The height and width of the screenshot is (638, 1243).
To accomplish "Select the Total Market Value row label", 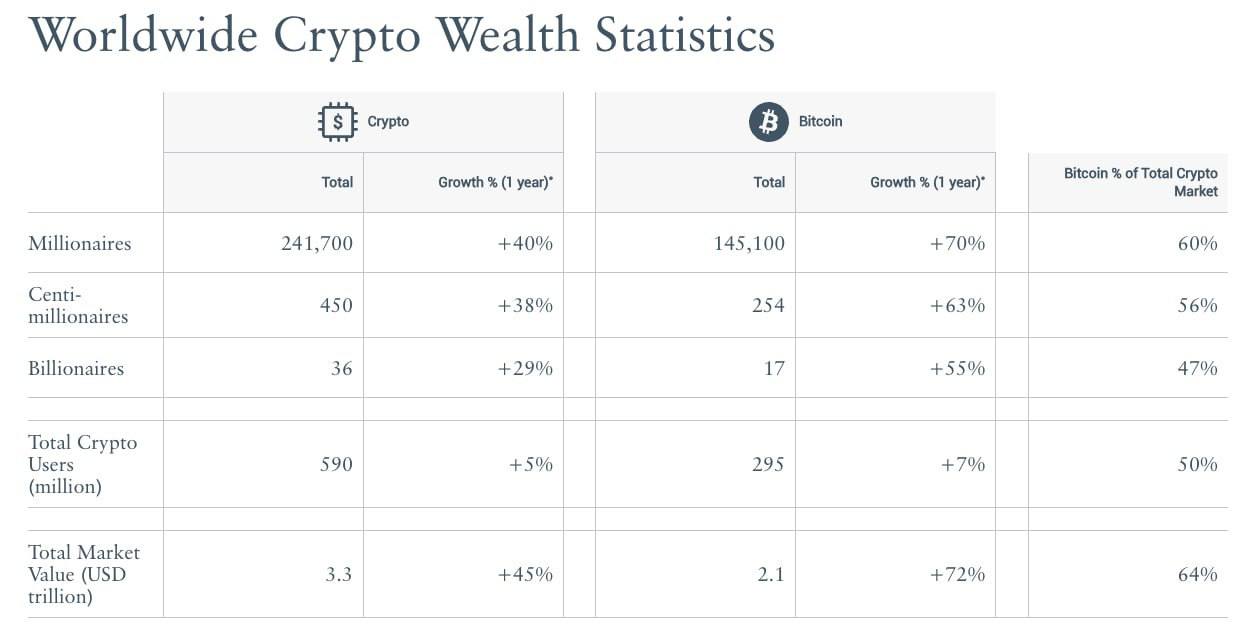I will [x=84, y=574].
